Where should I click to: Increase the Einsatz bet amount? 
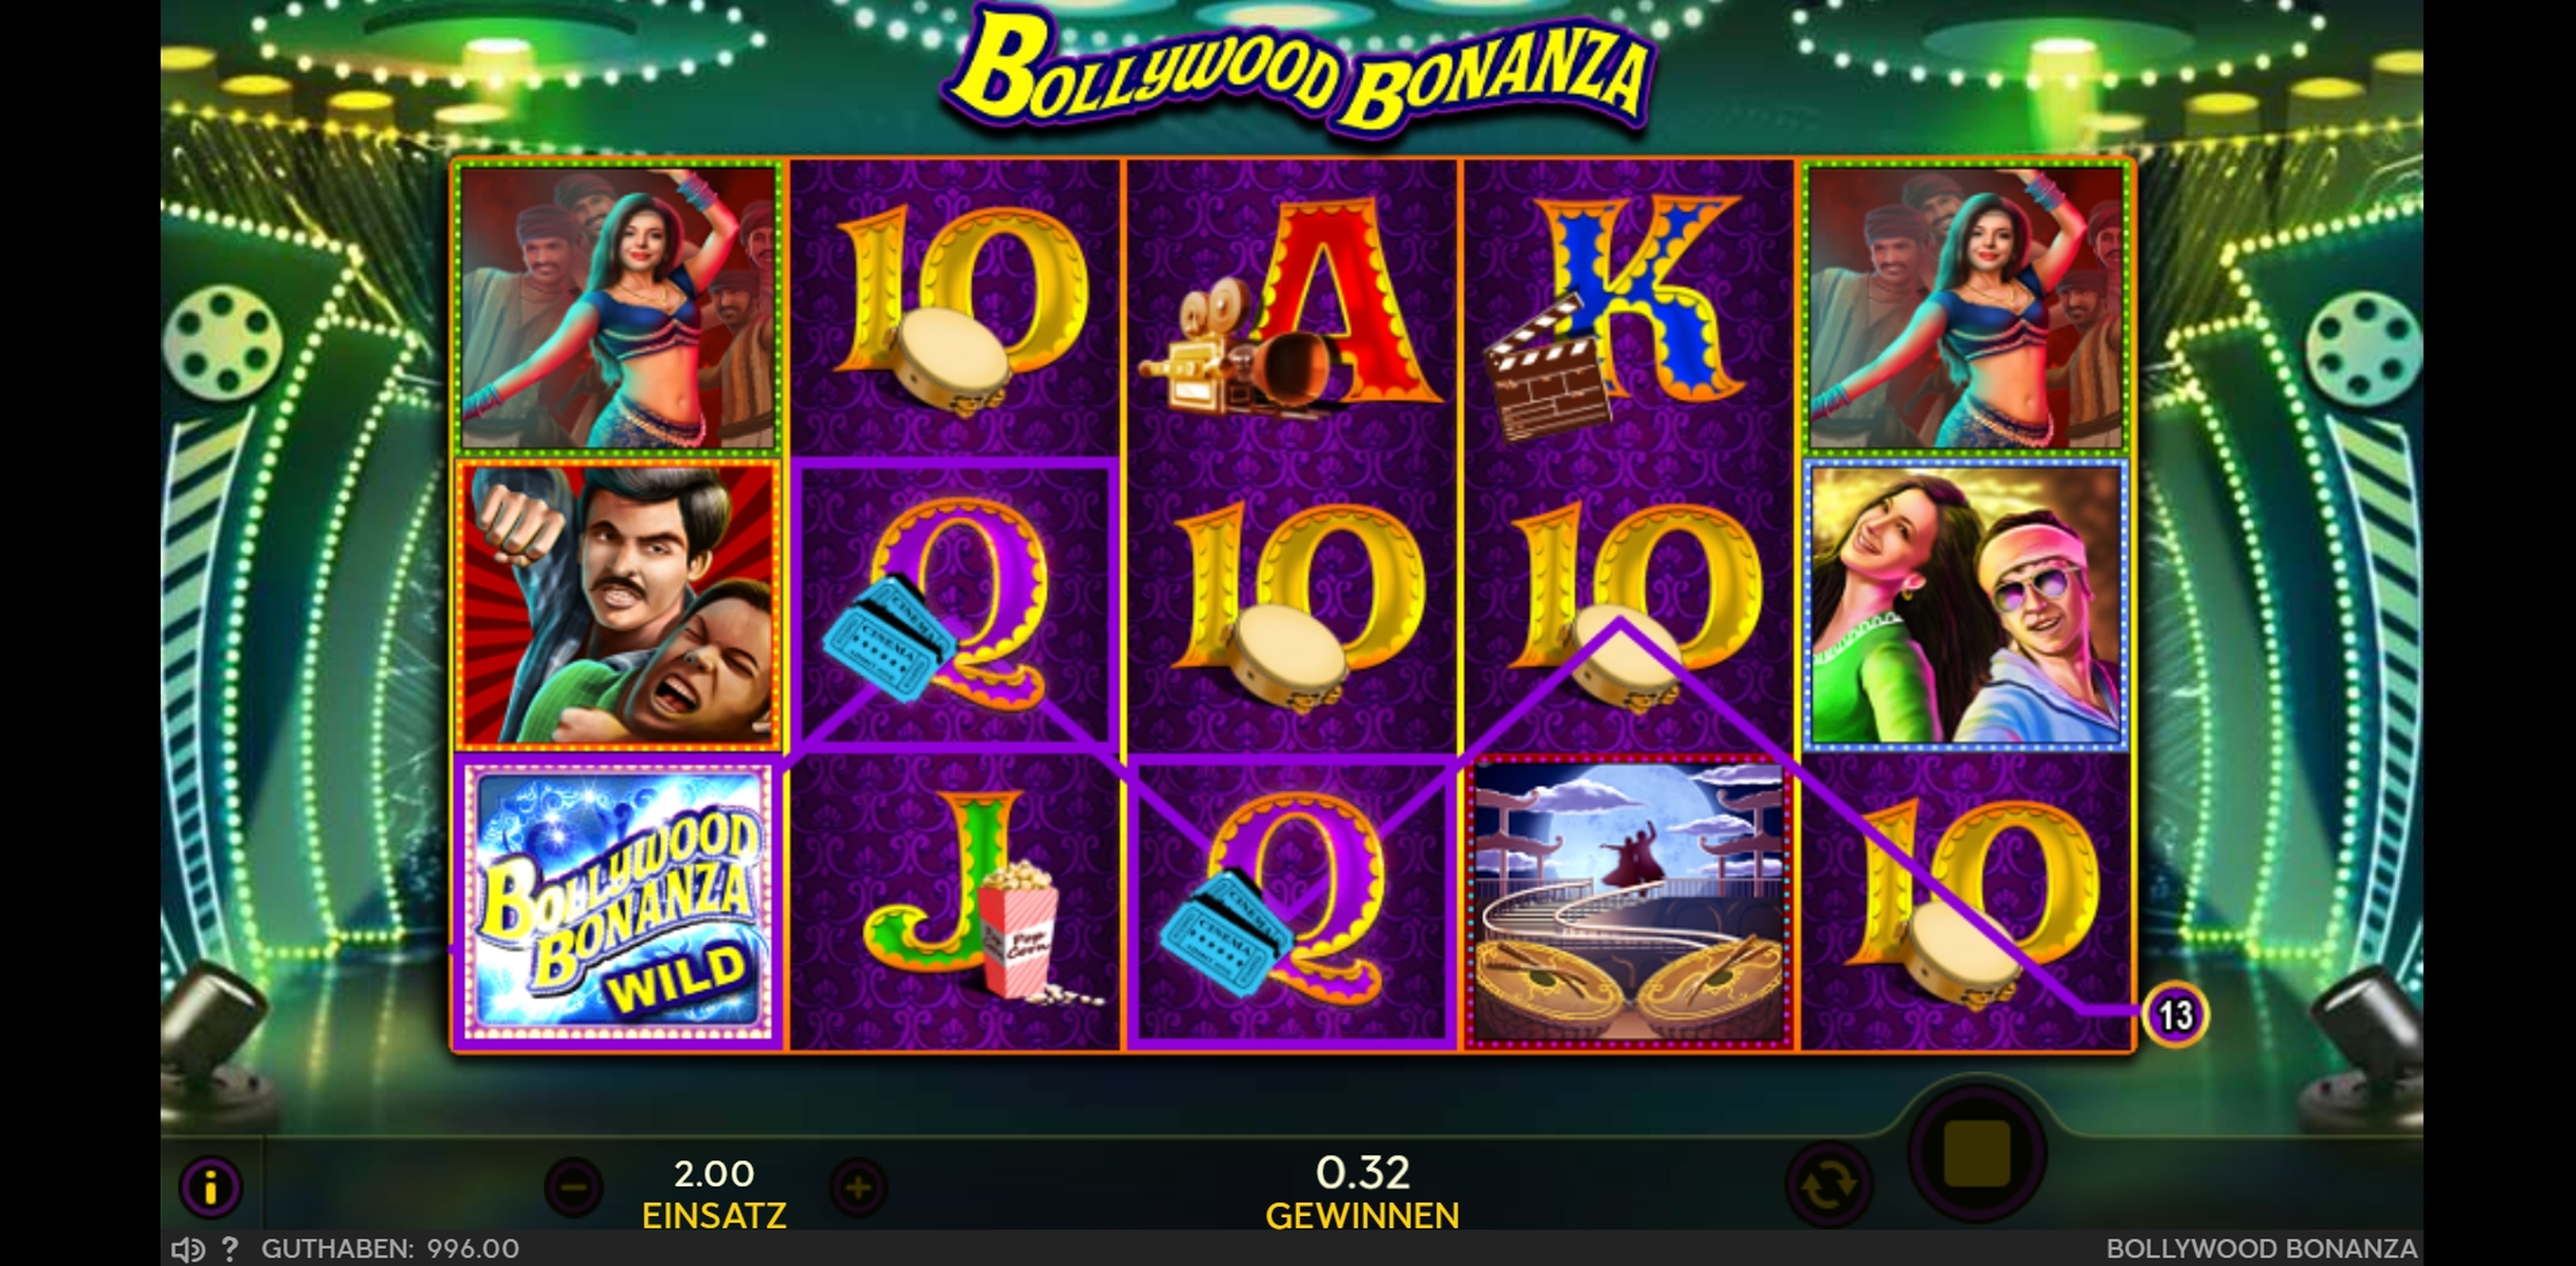(858, 1188)
